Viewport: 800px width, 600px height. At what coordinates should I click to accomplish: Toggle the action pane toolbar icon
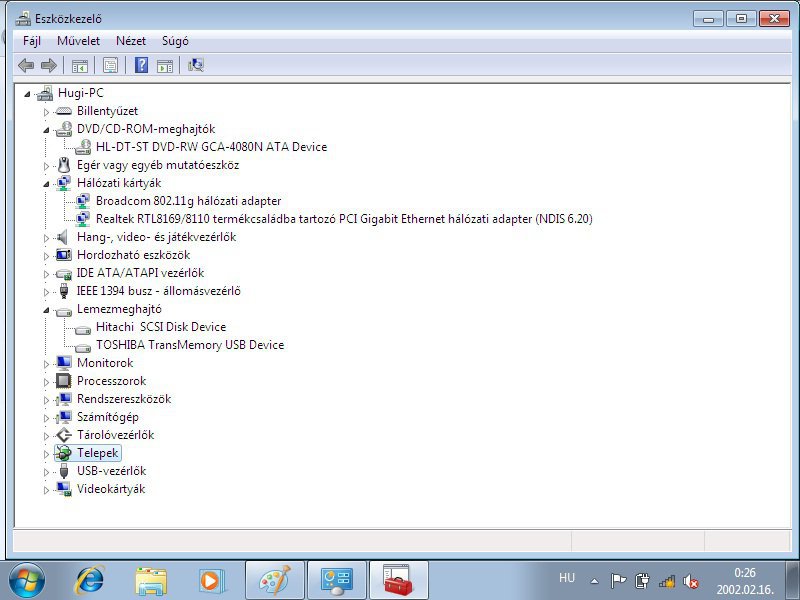[165, 65]
